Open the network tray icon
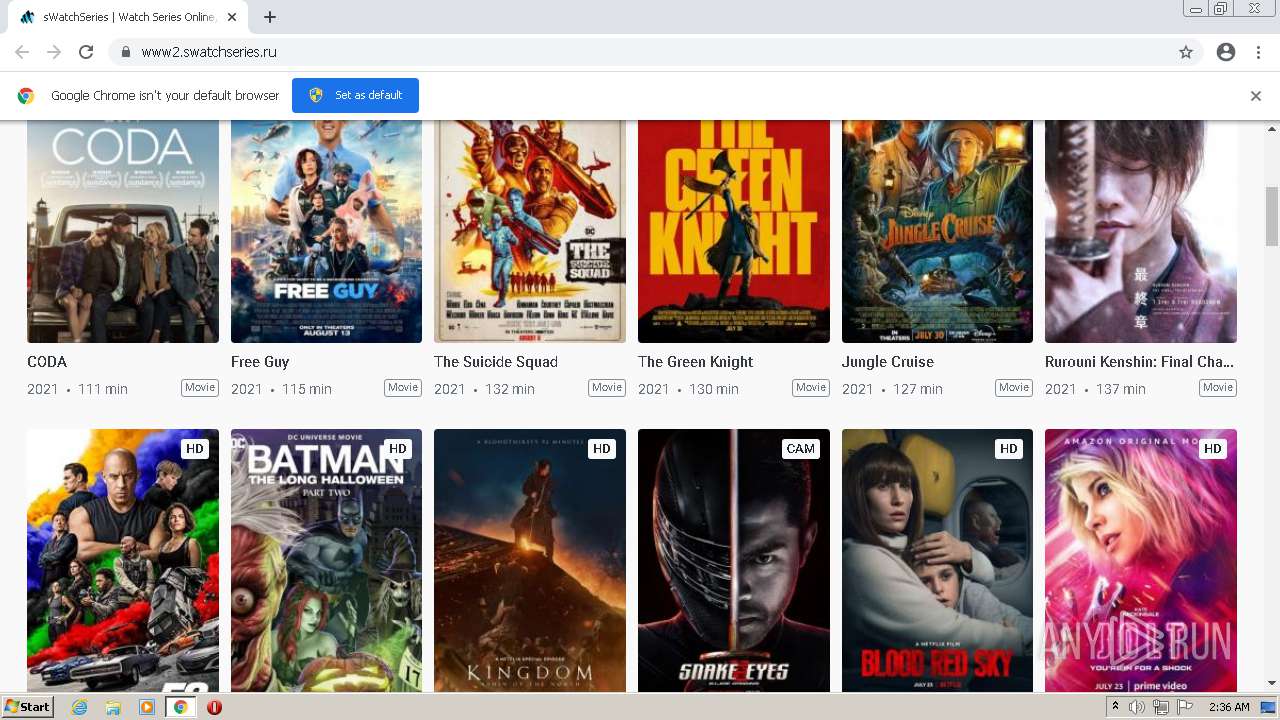This screenshot has height=720, width=1280. (x=1161, y=707)
